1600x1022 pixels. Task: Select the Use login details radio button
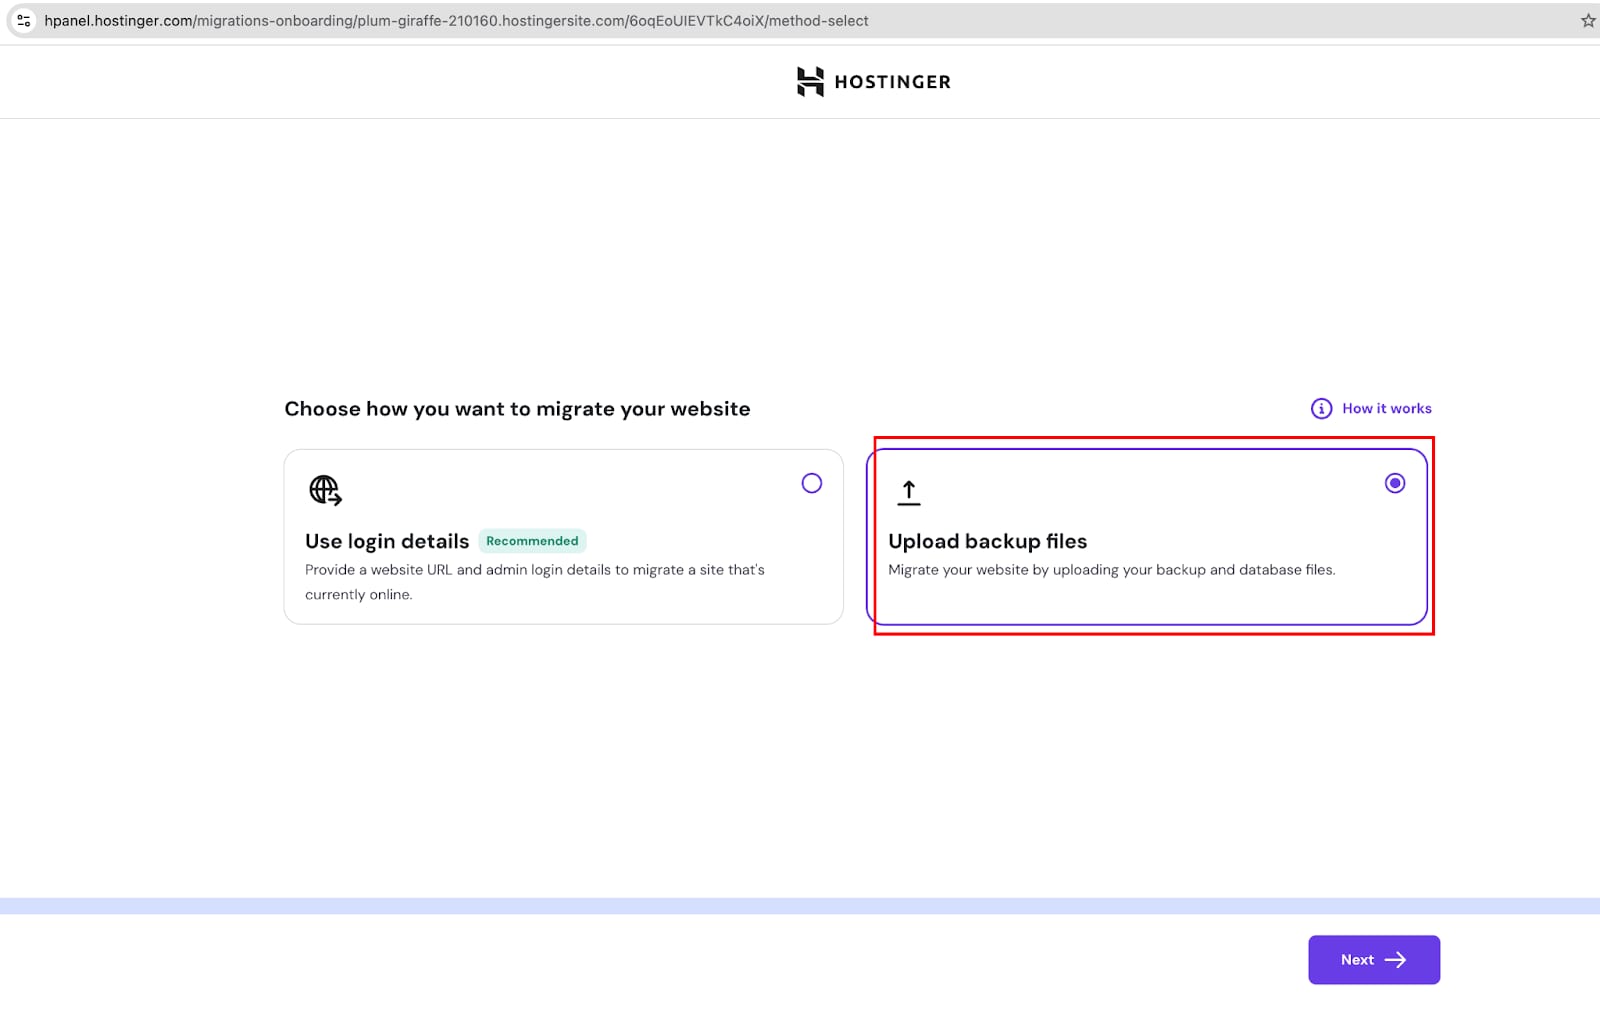(811, 483)
